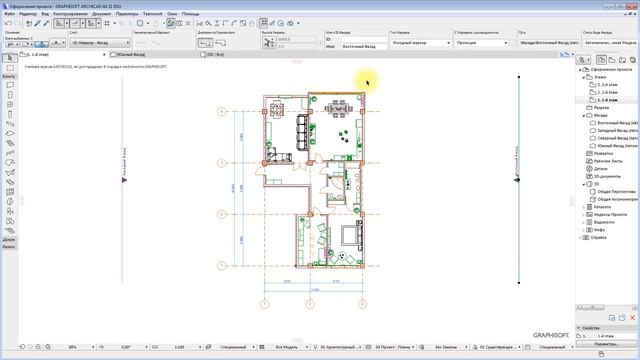Collapse the '3D' tree node
The height and width of the screenshot is (360, 640).
tap(584, 184)
